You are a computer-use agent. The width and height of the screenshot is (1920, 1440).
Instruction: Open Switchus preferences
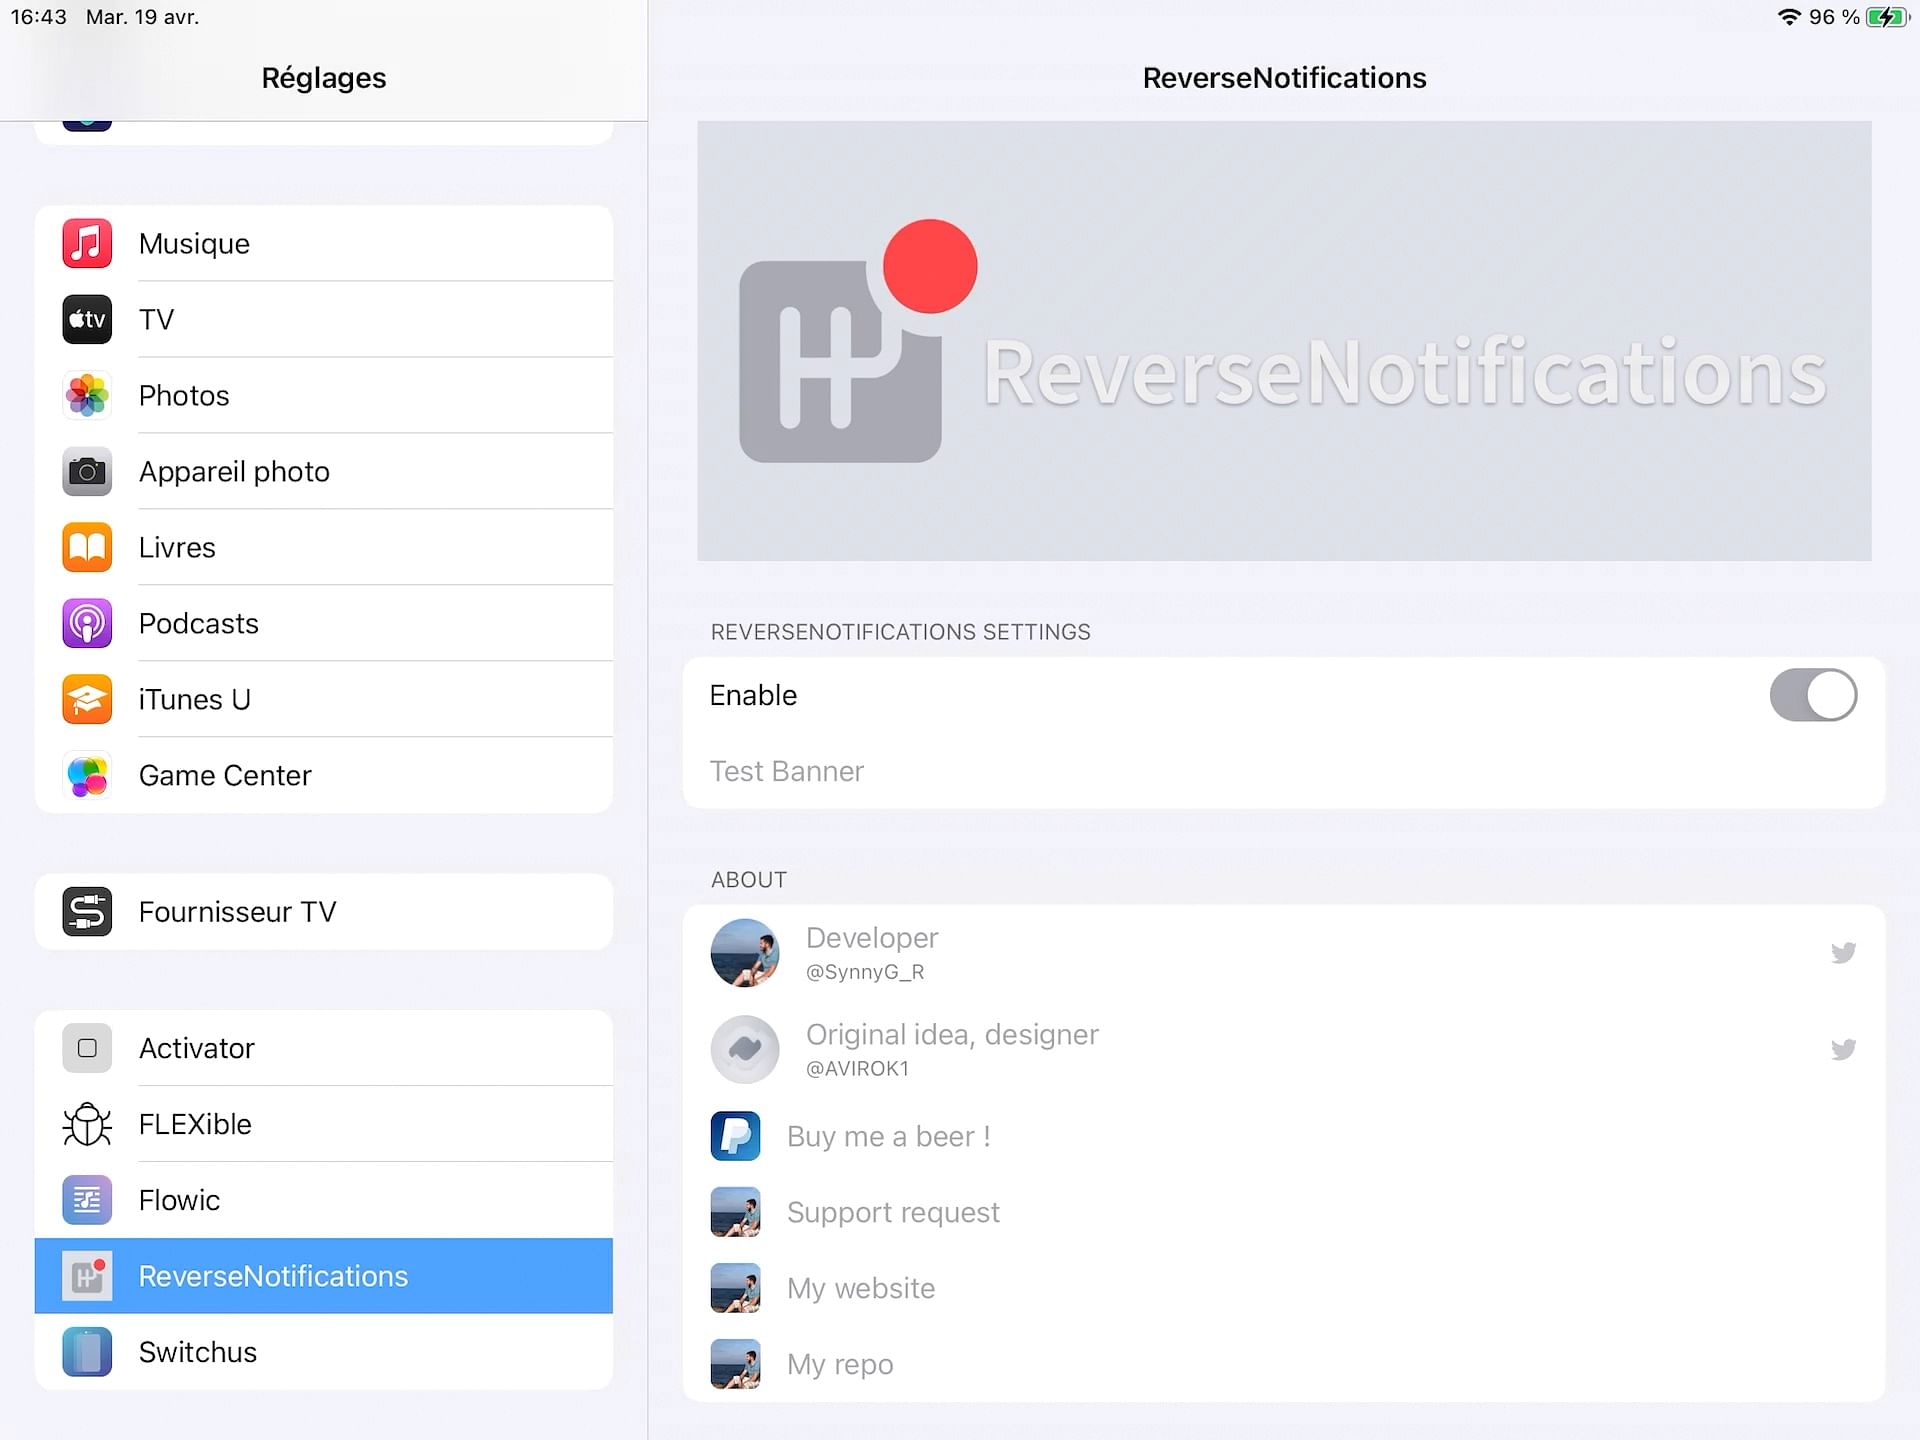coord(324,1352)
